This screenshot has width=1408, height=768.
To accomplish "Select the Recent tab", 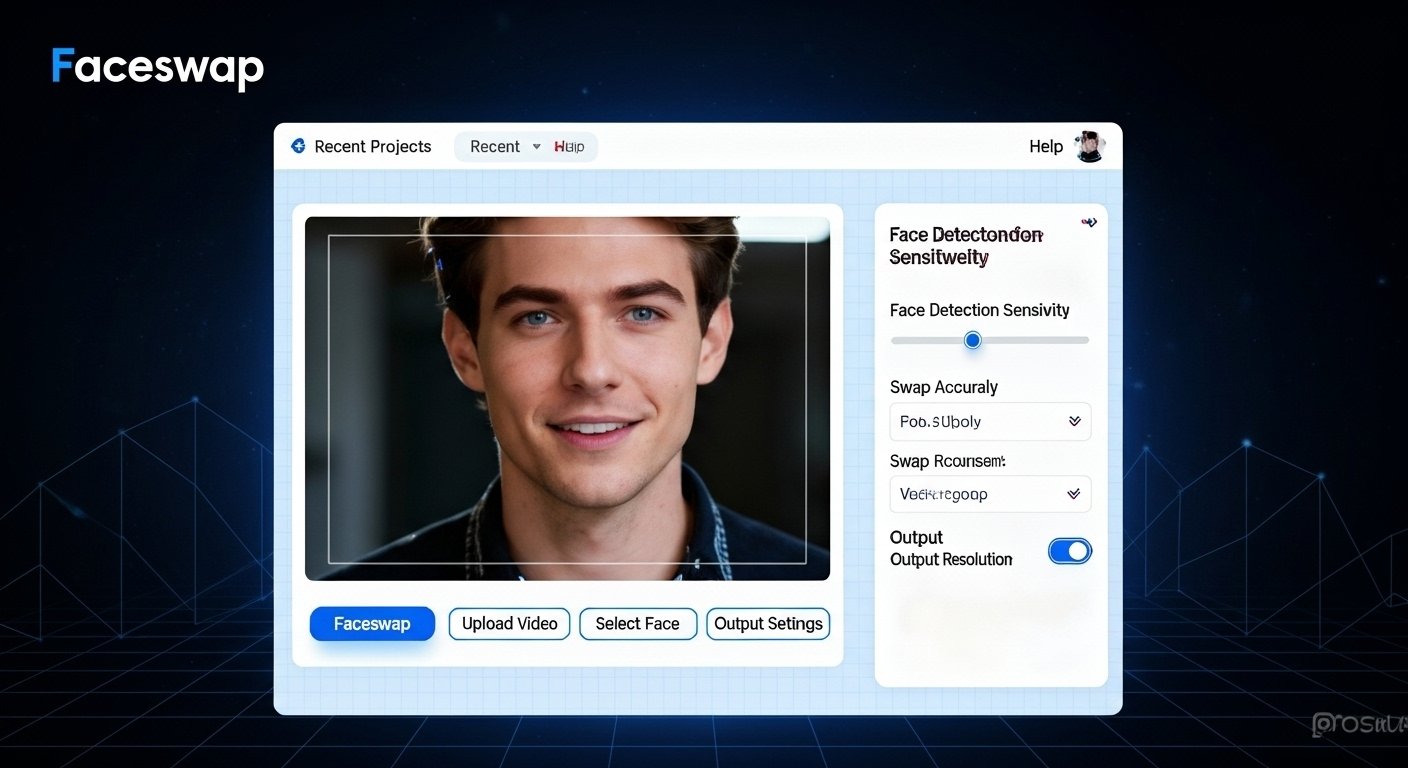I will click(x=495, y=146).
